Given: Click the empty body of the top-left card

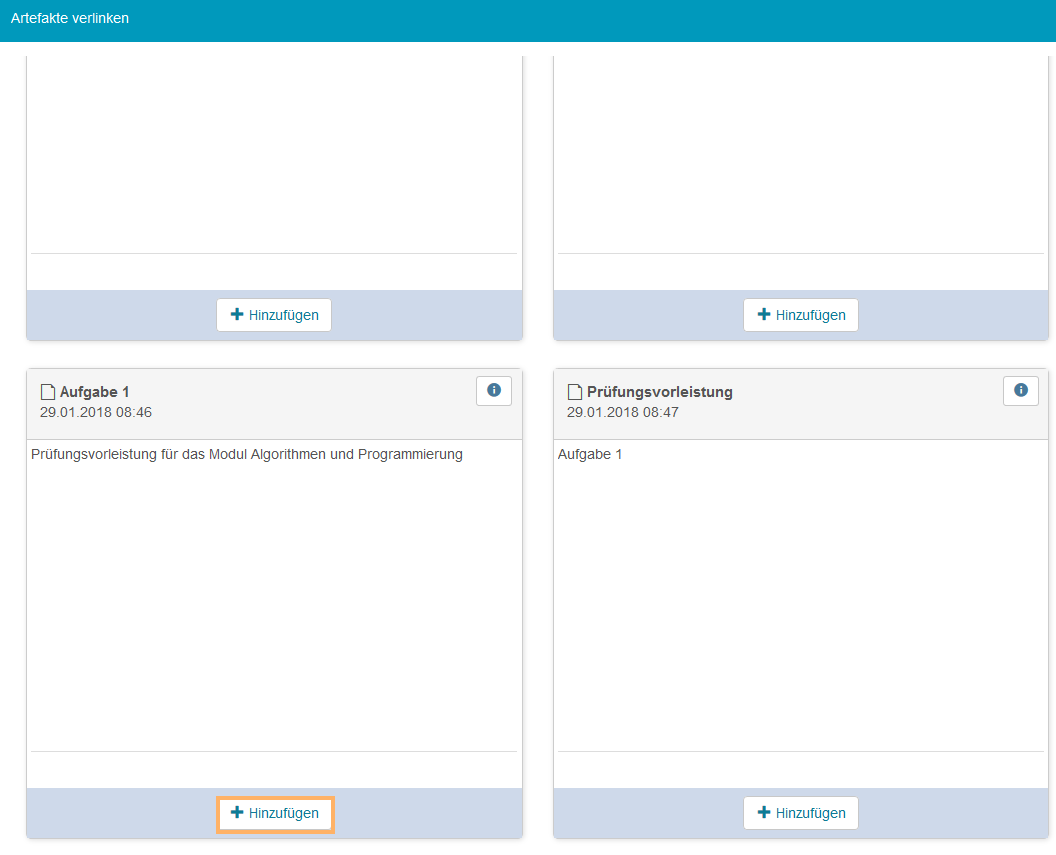Looking at the screenshot, I should tap(274, 150).
